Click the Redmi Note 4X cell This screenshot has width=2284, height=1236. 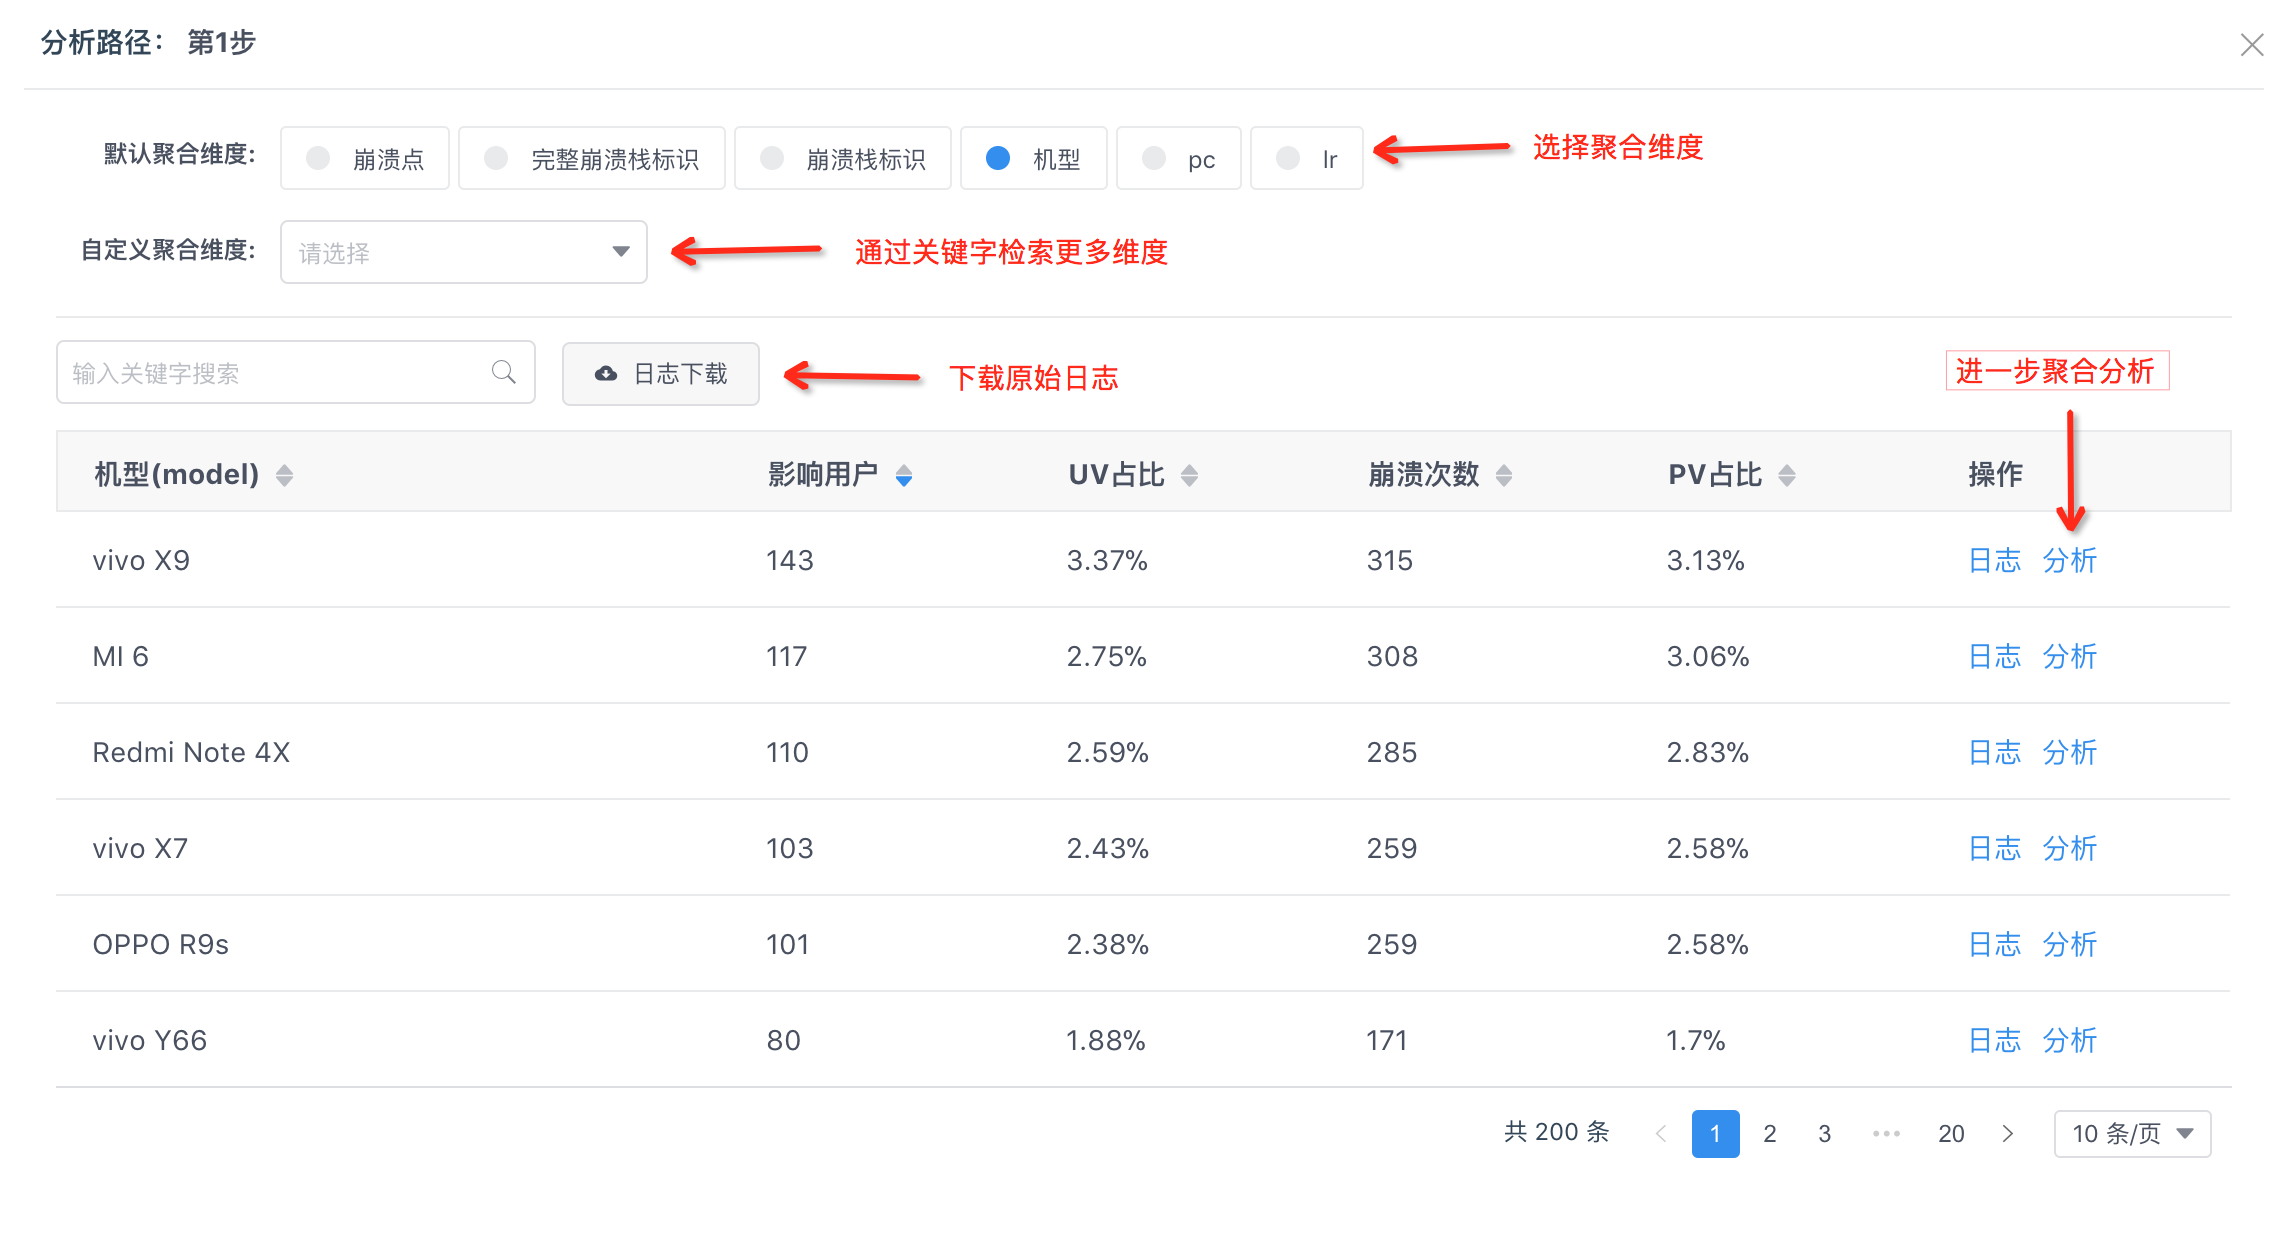tap(191, 752)
